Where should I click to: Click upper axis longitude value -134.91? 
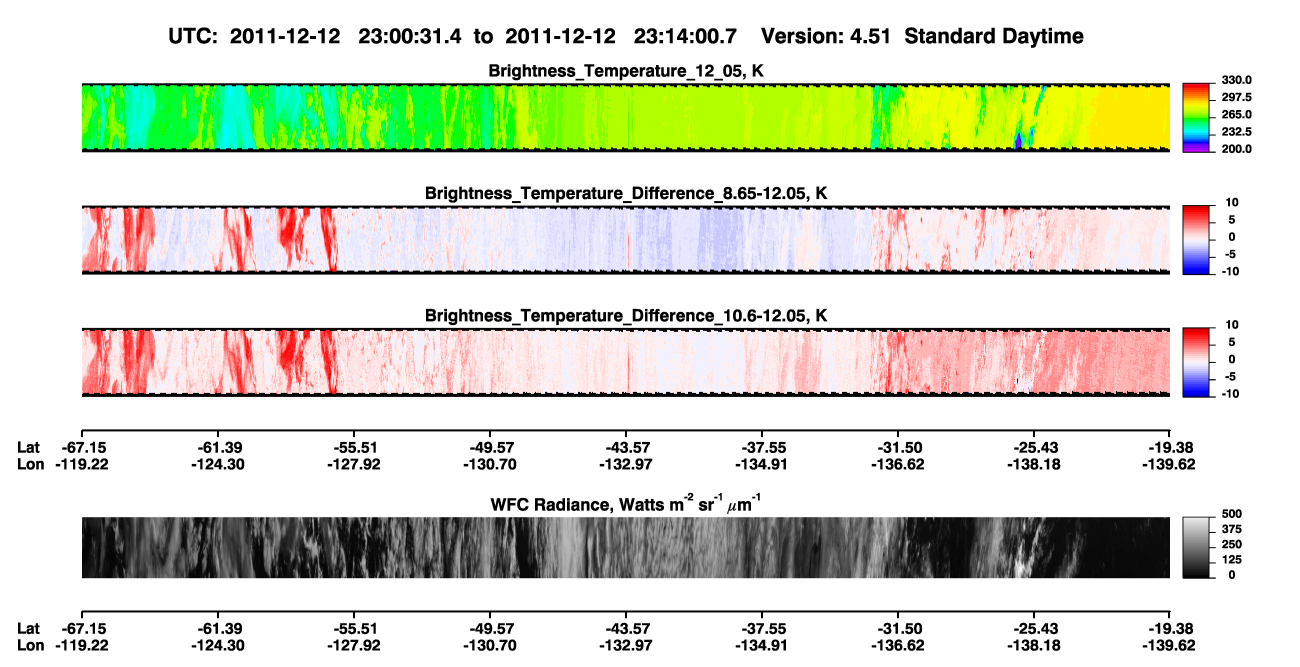tap(761, 464)
